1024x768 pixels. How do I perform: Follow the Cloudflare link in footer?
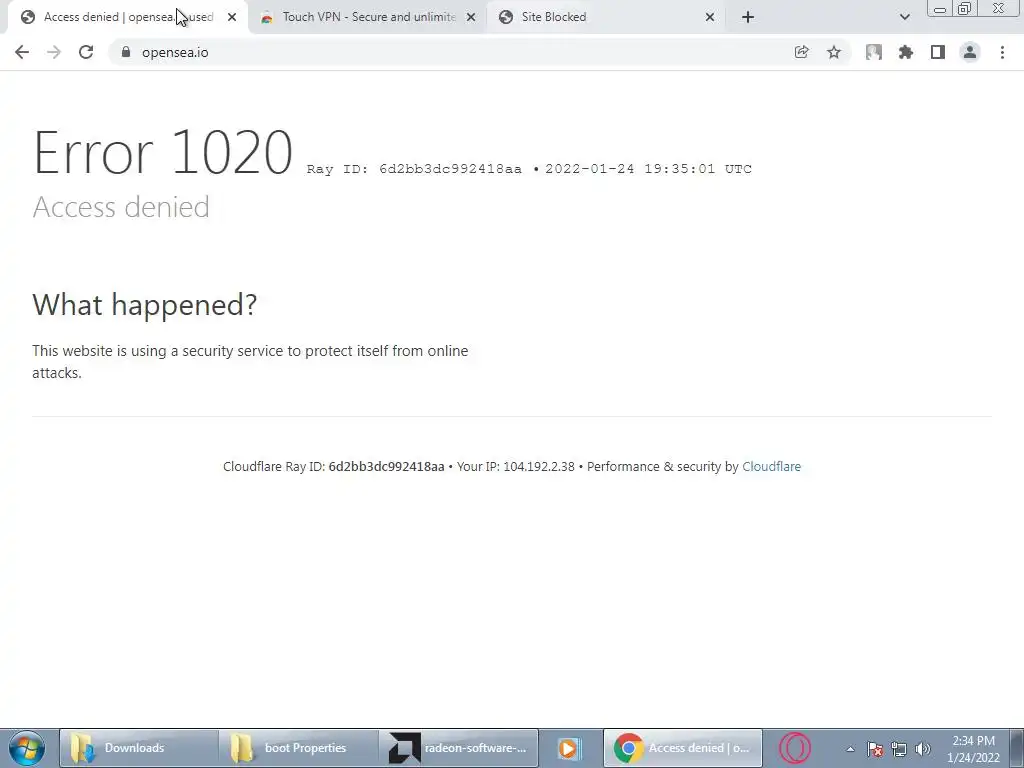(771, 466)
